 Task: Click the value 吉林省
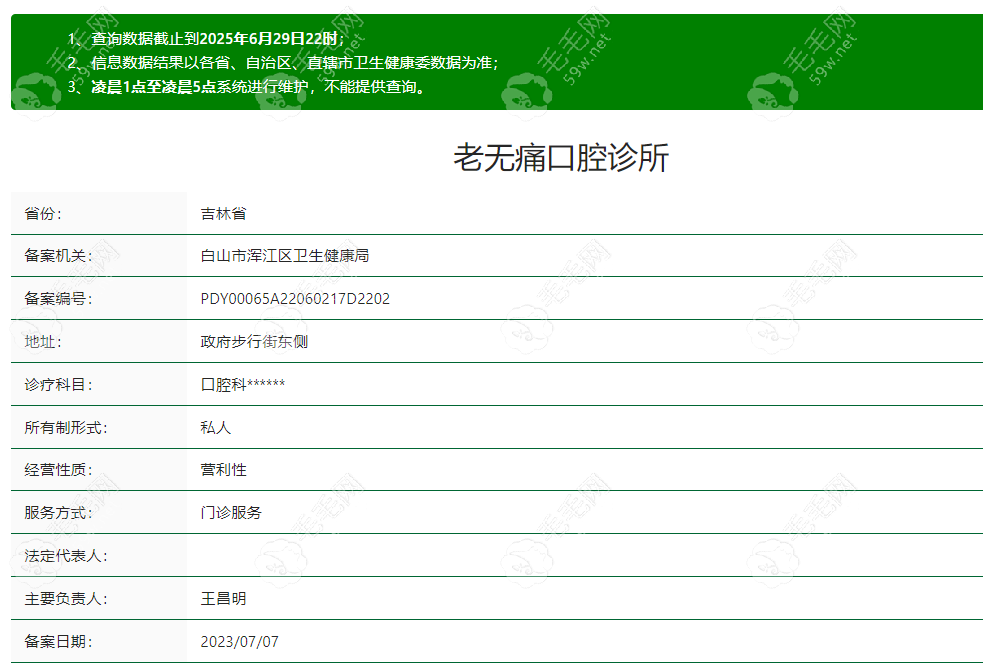tap(223, 214)
